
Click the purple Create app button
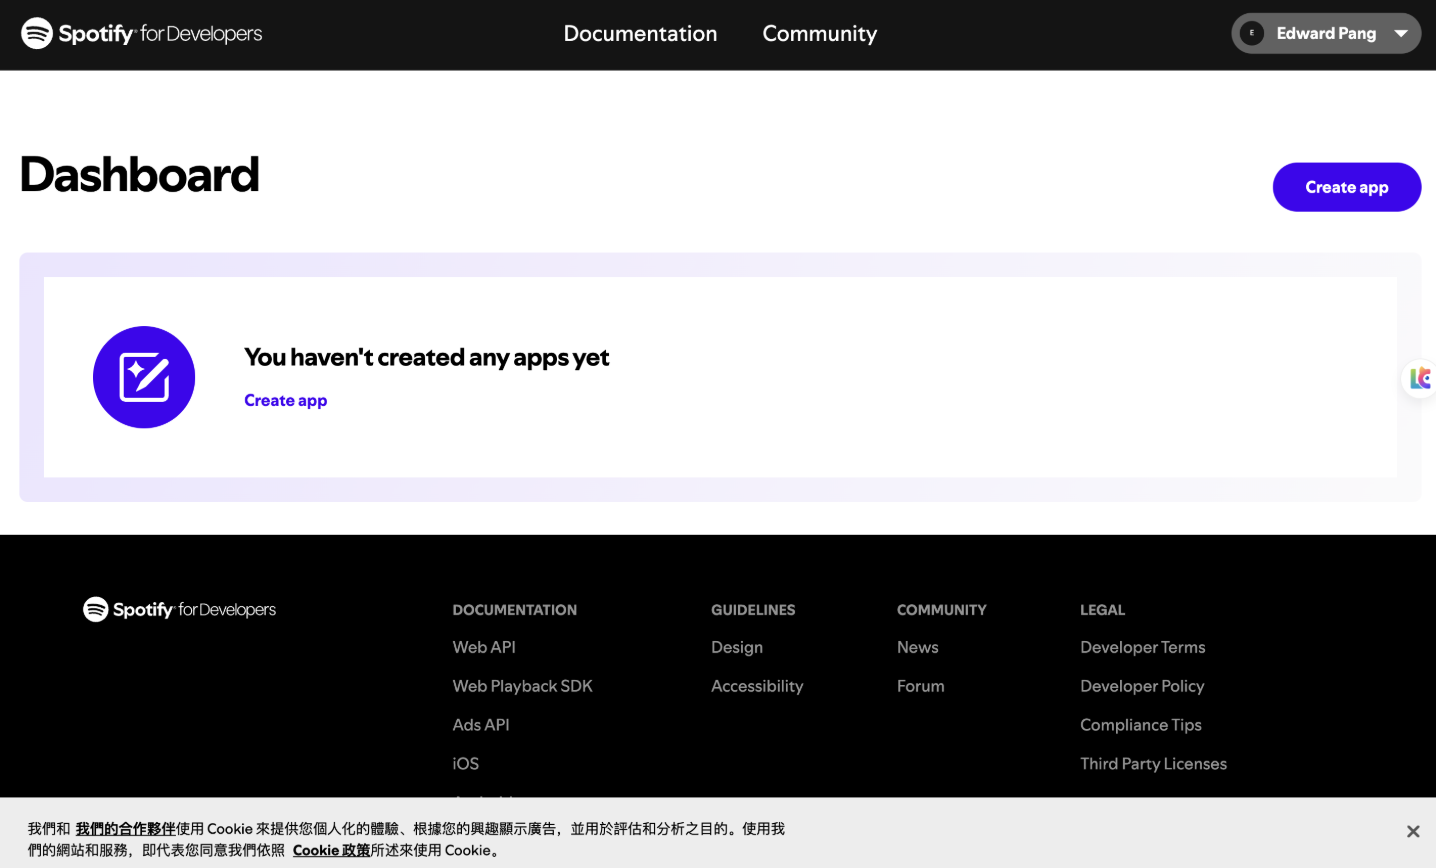coord(1346,187)
